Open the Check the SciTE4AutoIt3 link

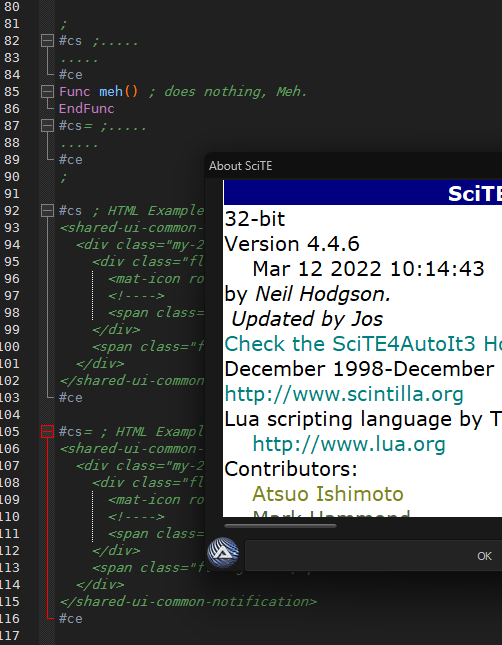363,344
